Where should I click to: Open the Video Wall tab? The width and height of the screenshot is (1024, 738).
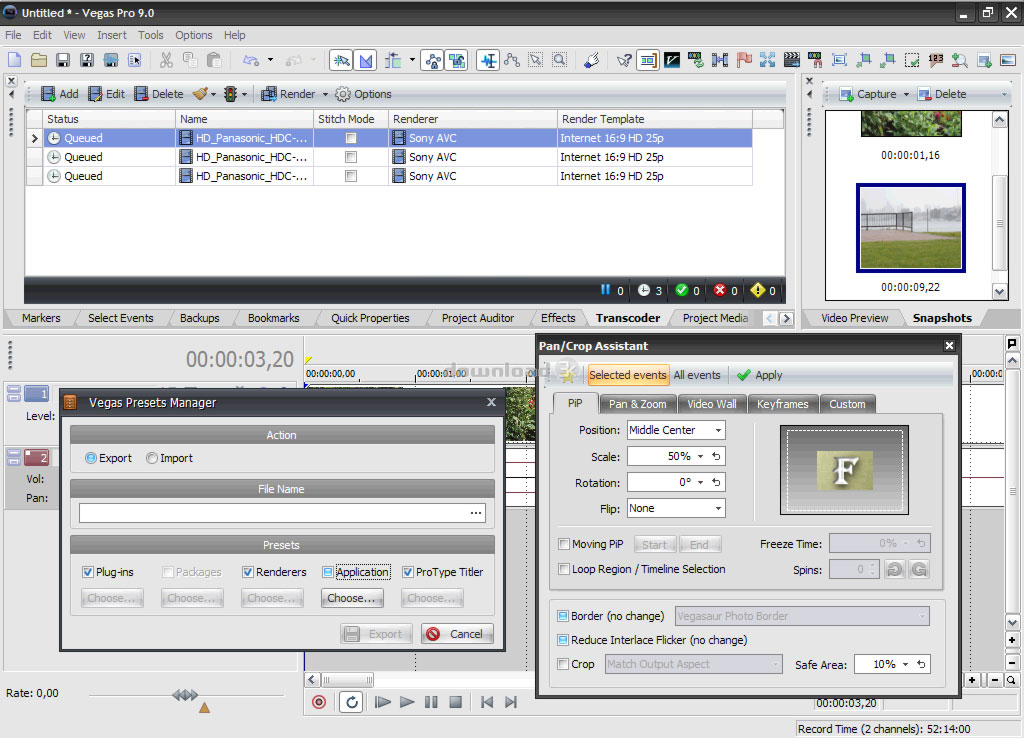(x=711, y=404)
